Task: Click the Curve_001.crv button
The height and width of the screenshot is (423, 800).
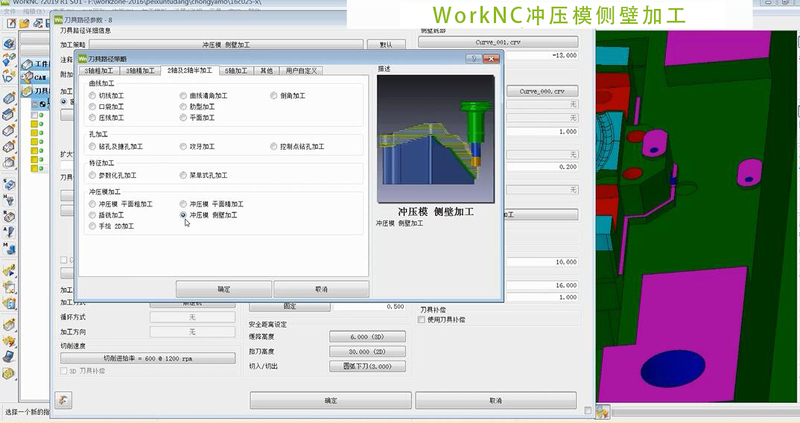Action: pyautogui.click(x=498, y=42)
